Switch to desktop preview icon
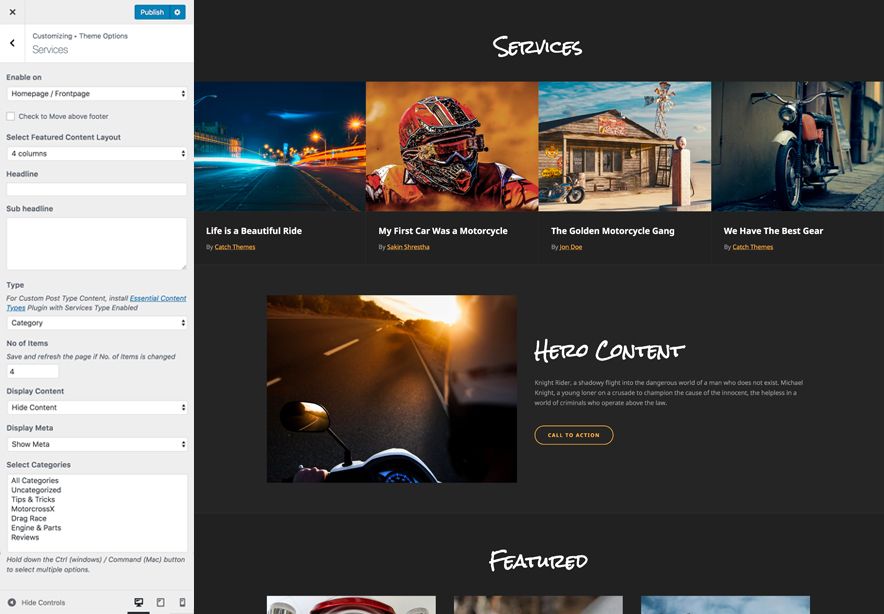 pos(140,603)
